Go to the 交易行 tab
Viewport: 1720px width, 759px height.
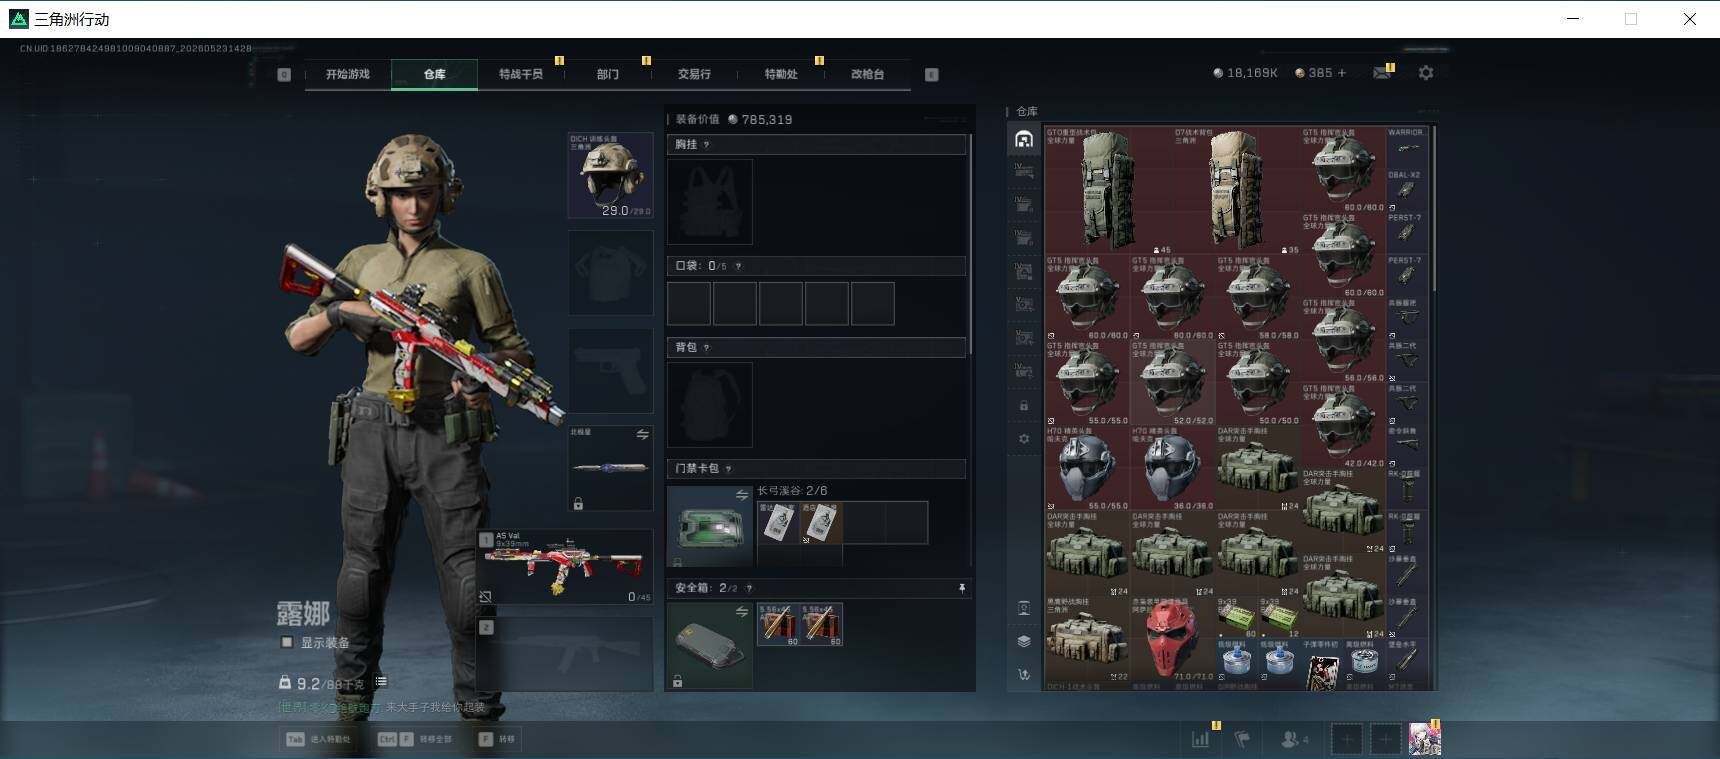[694, 74]
